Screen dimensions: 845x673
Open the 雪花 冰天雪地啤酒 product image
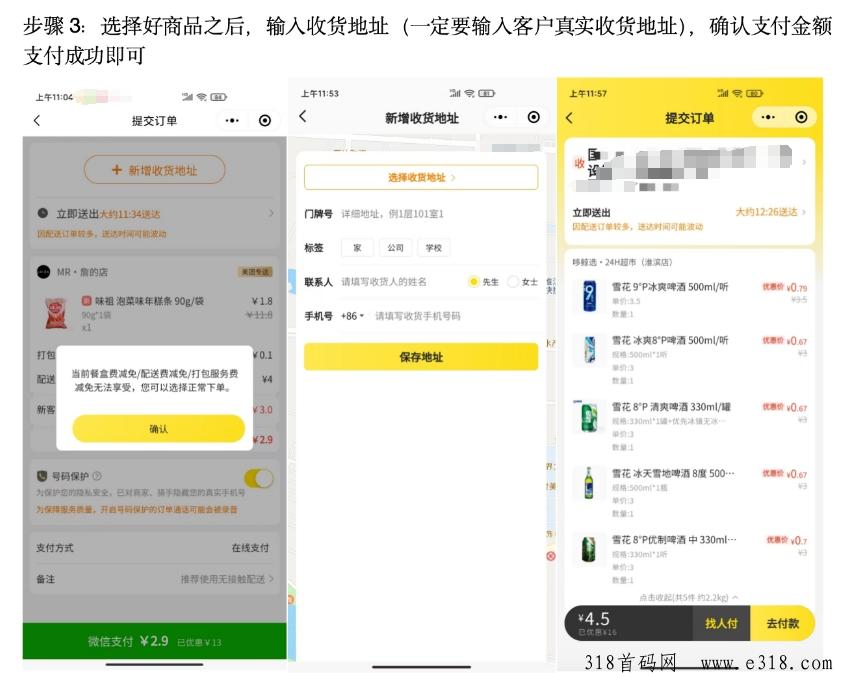click(589, 483)
